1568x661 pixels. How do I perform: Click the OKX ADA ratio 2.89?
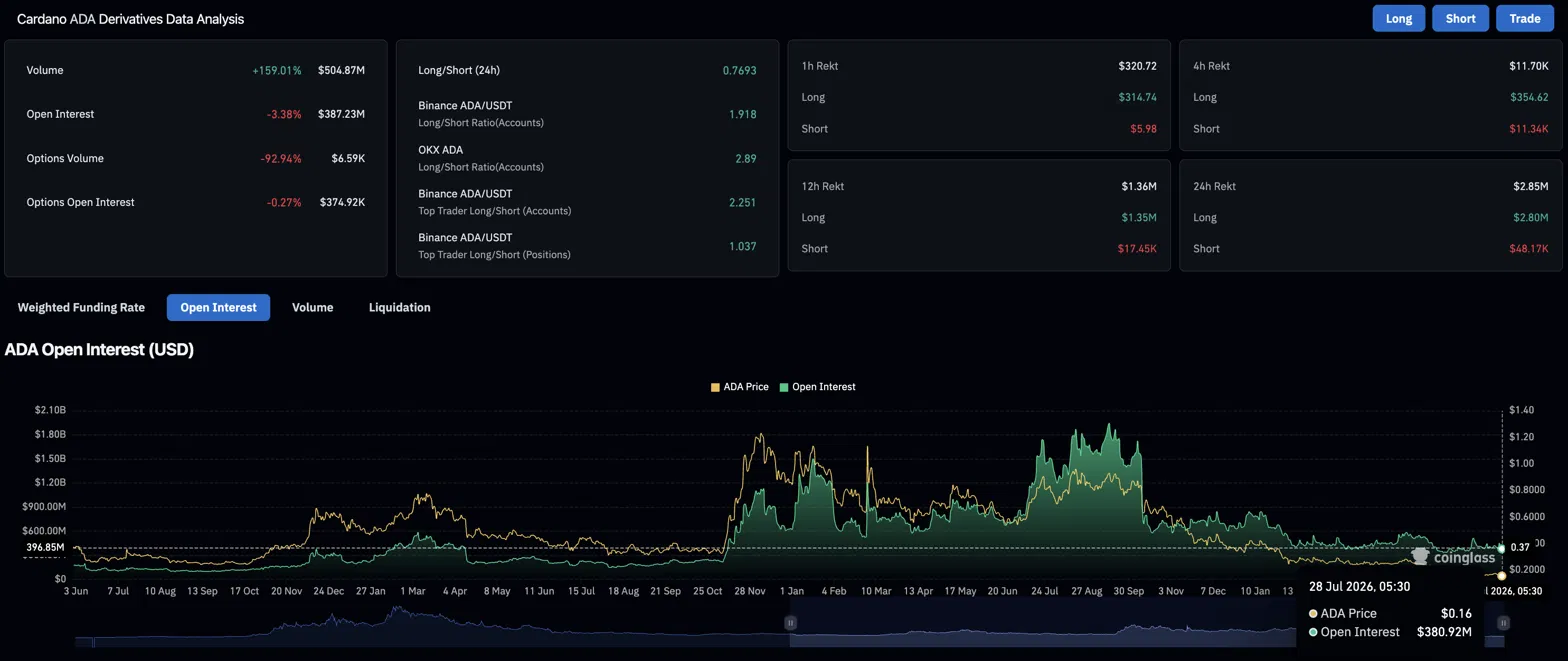tap(746, 158)
